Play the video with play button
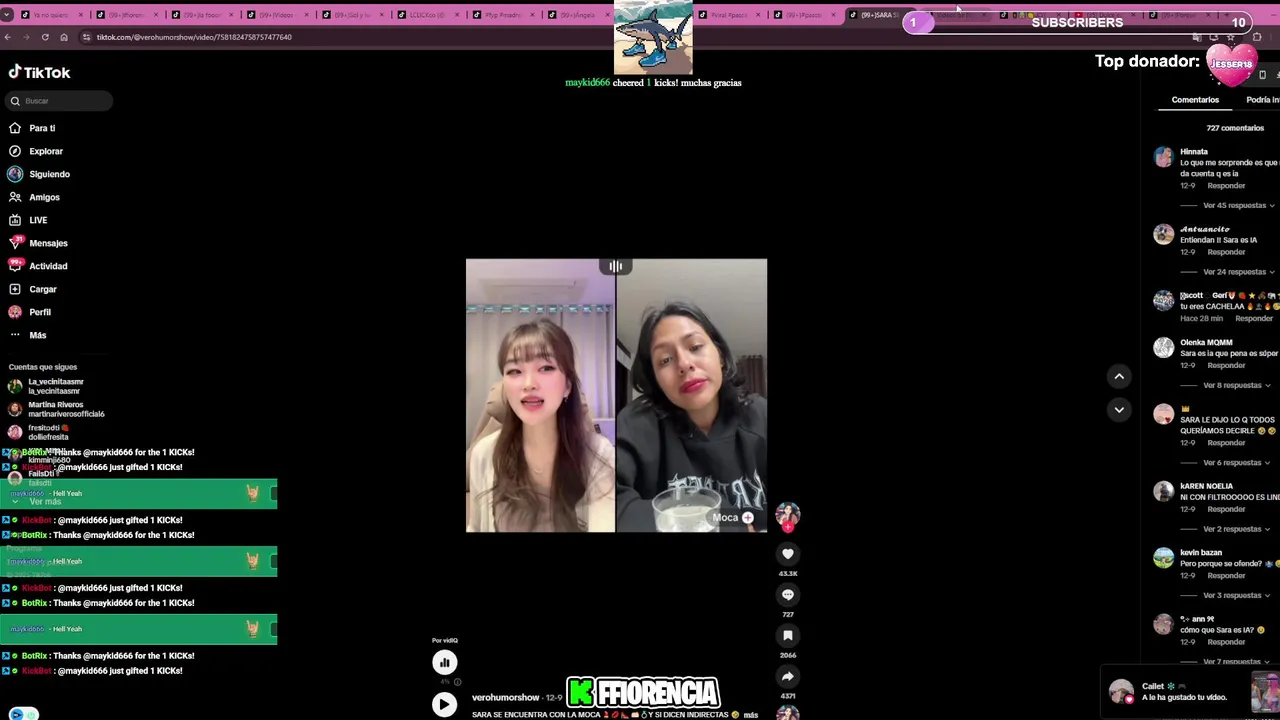Image resolution: width=1280 pixels, height=720 pixels. click(444, 705)
